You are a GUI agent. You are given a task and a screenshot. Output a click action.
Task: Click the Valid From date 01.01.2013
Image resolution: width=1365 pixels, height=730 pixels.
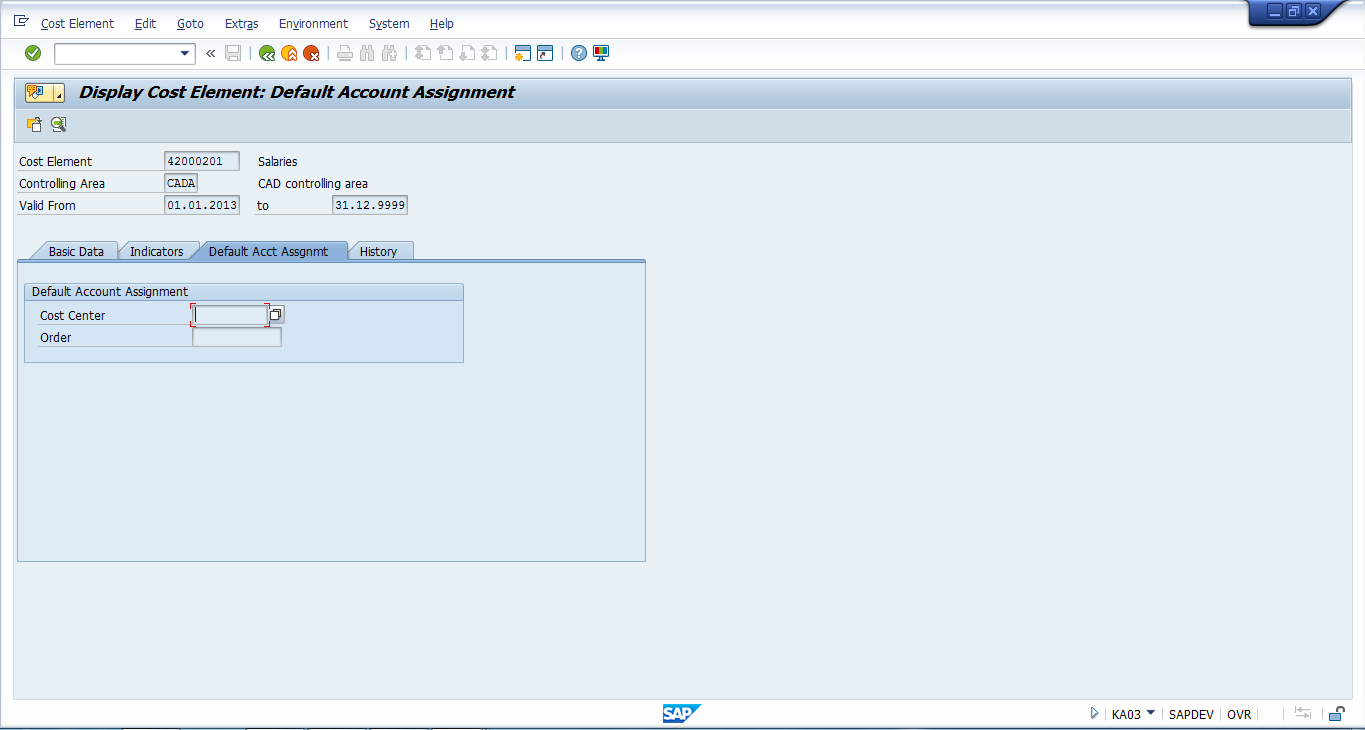(201, 205)
